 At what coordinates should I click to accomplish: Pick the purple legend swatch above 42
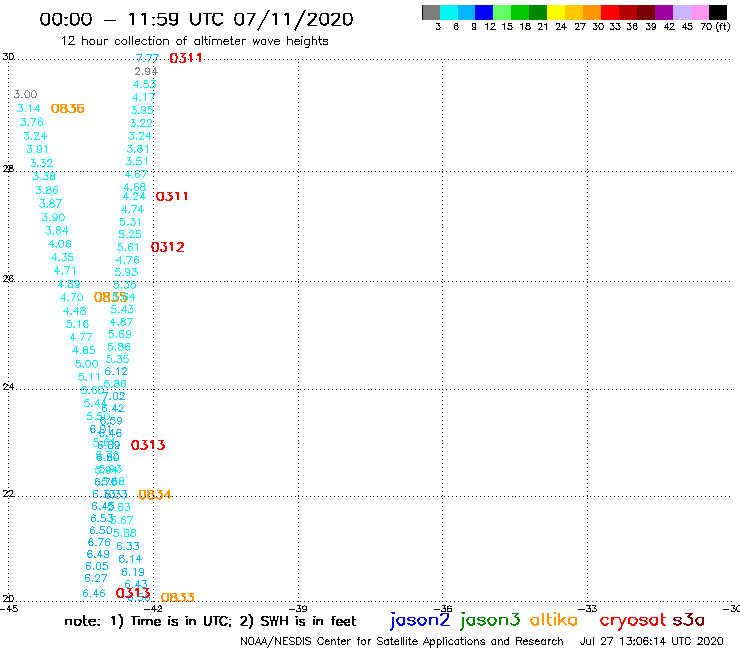(664, 12)
